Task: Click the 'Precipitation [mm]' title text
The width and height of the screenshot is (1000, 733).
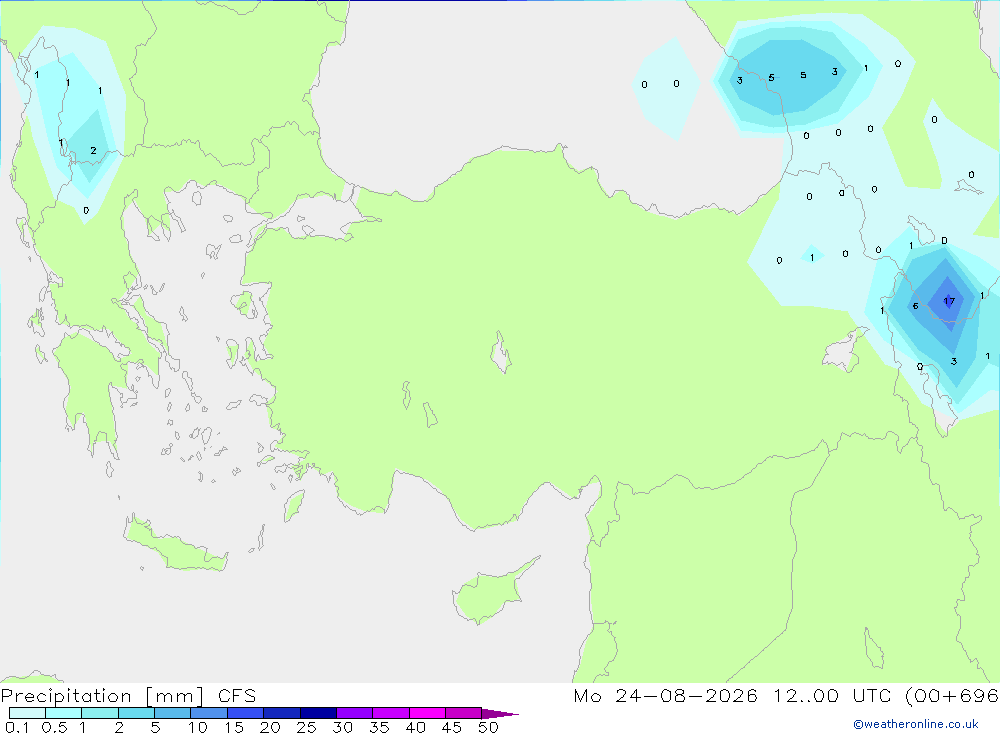Action: coord(102,696)
